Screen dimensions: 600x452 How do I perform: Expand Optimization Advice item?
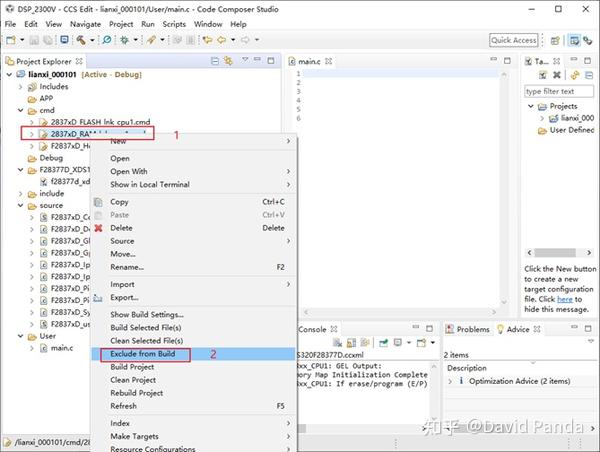tap(452, 381)
